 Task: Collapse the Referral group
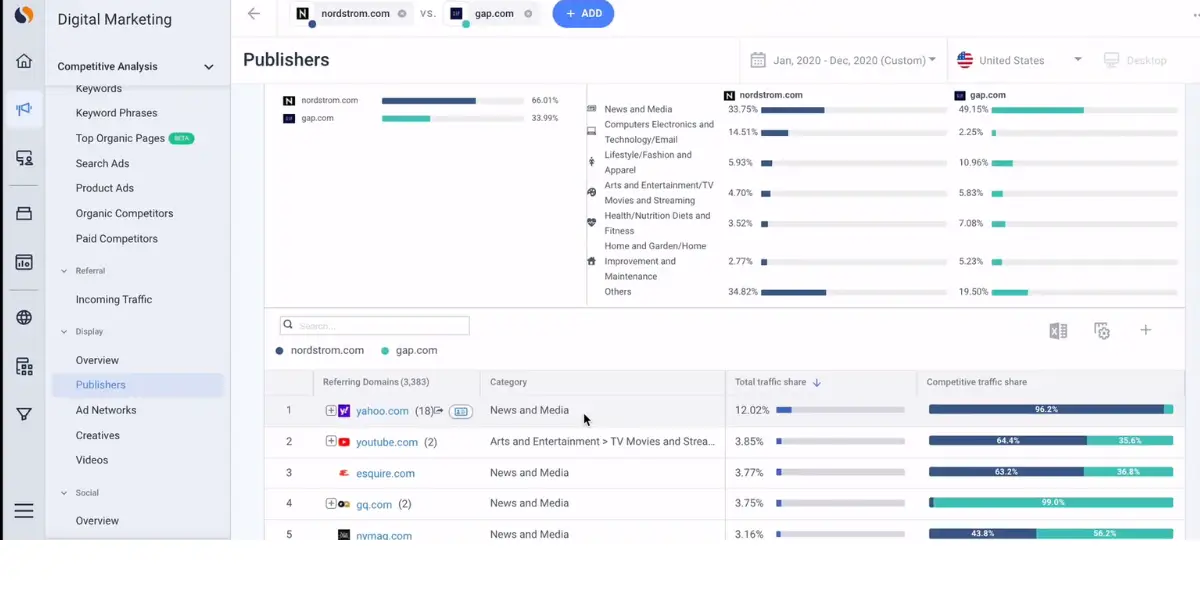pos(64,271)
